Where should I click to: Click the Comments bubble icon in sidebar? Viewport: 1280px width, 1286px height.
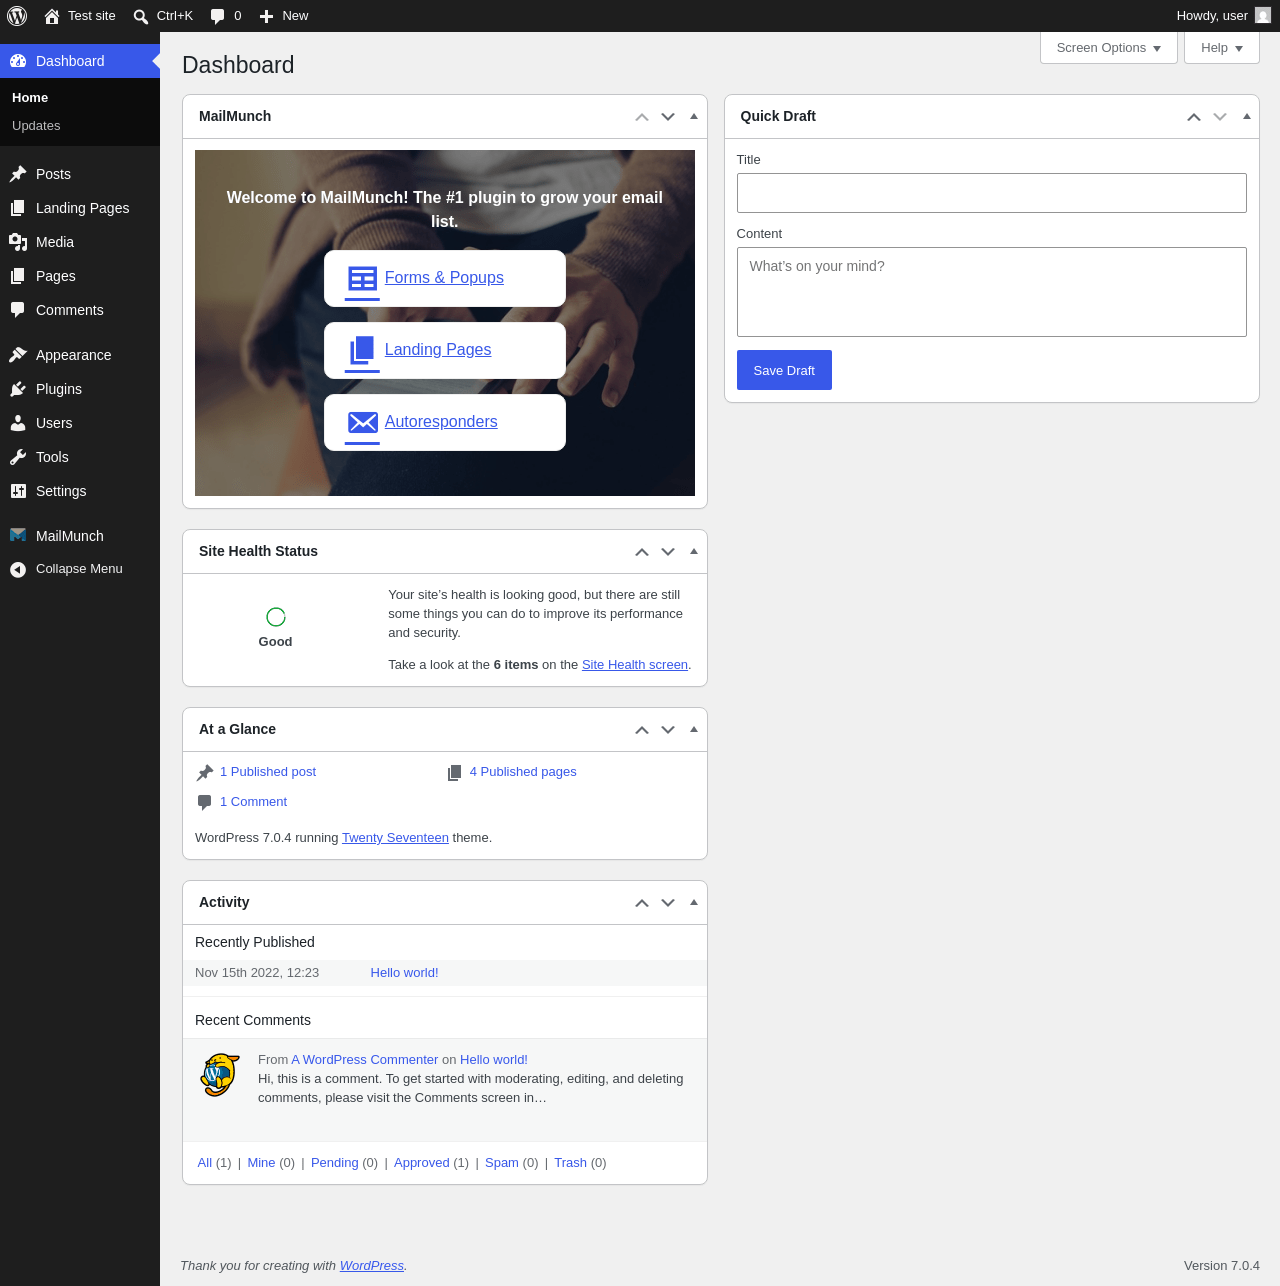(x=18, y=310)
